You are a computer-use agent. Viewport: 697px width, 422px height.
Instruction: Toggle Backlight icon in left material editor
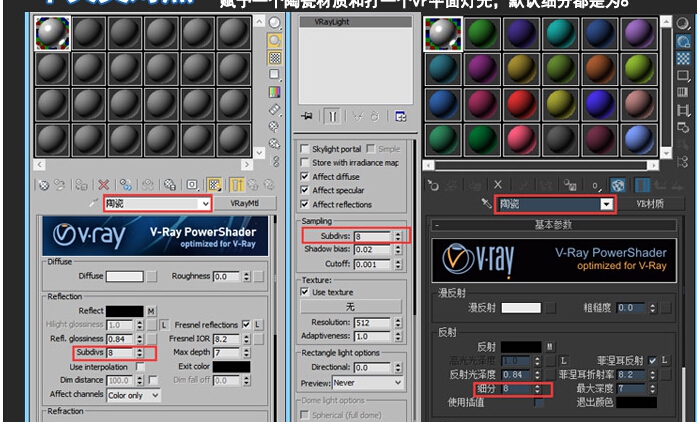[x=275, y=41]
